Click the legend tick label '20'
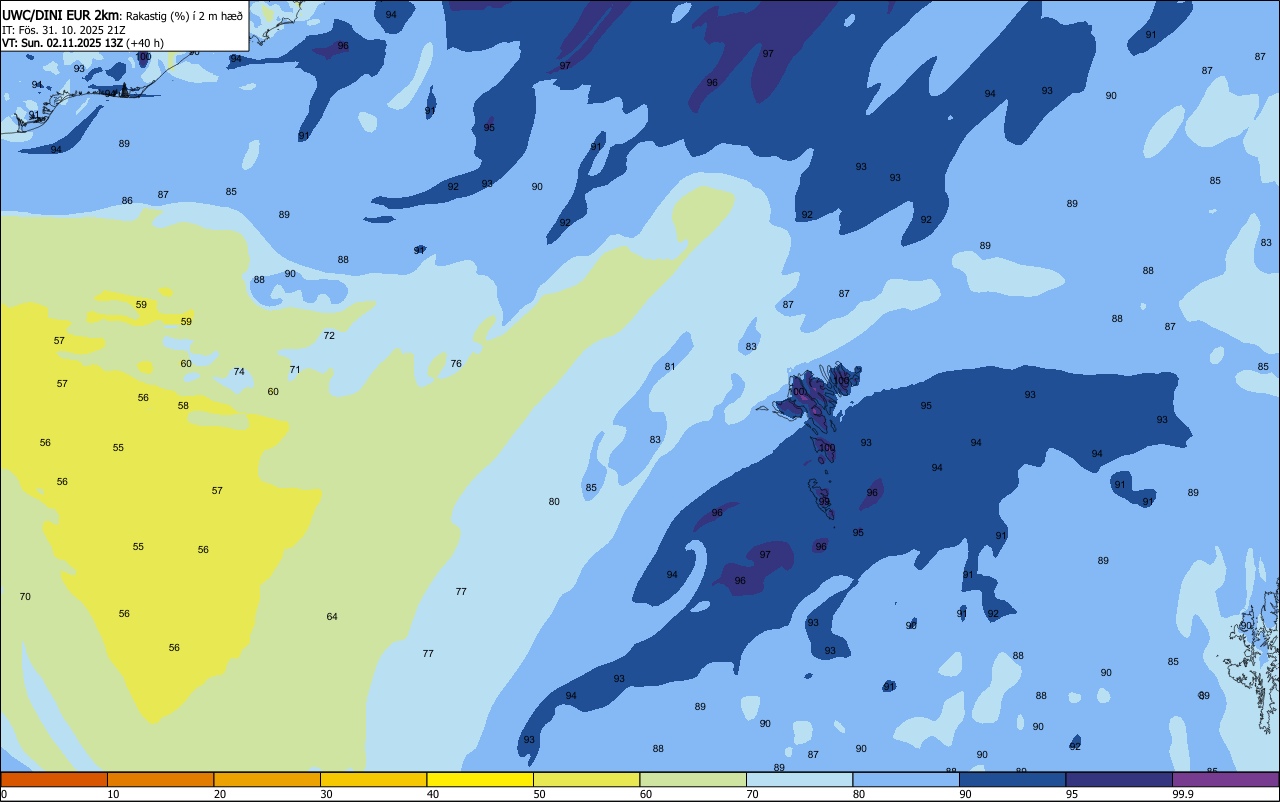Image resolution: width=1280 pixels, height=802 pixels. (x=220, y=794)
